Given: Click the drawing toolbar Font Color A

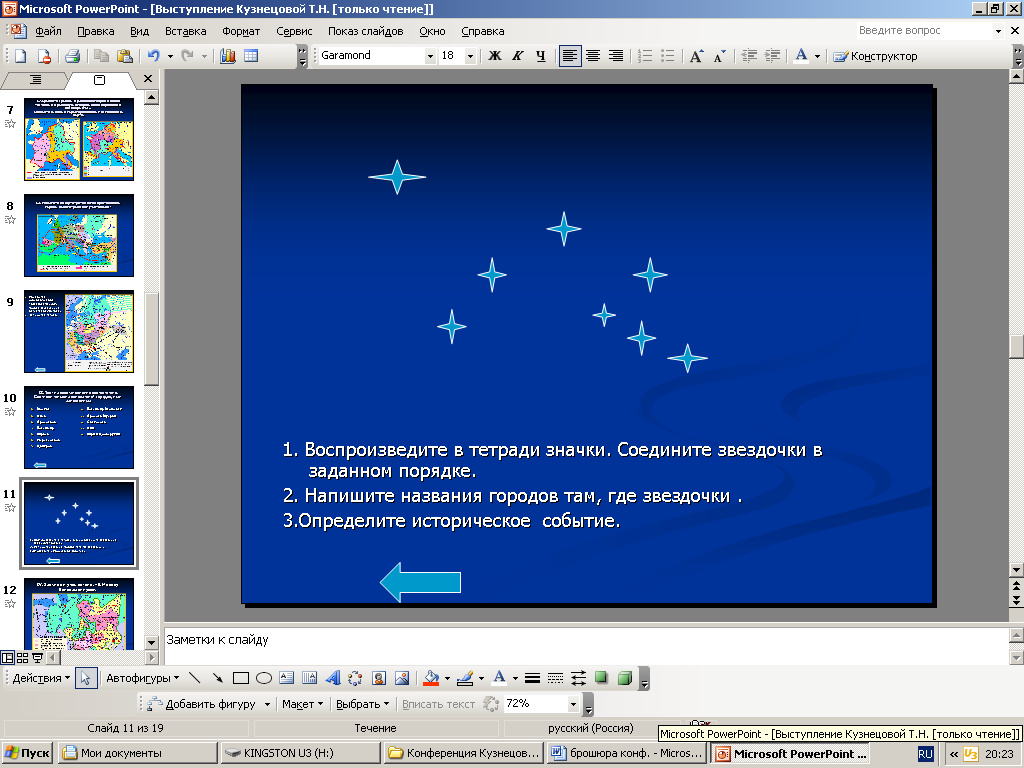Looking at the screenshot, I should click(500, 678).
